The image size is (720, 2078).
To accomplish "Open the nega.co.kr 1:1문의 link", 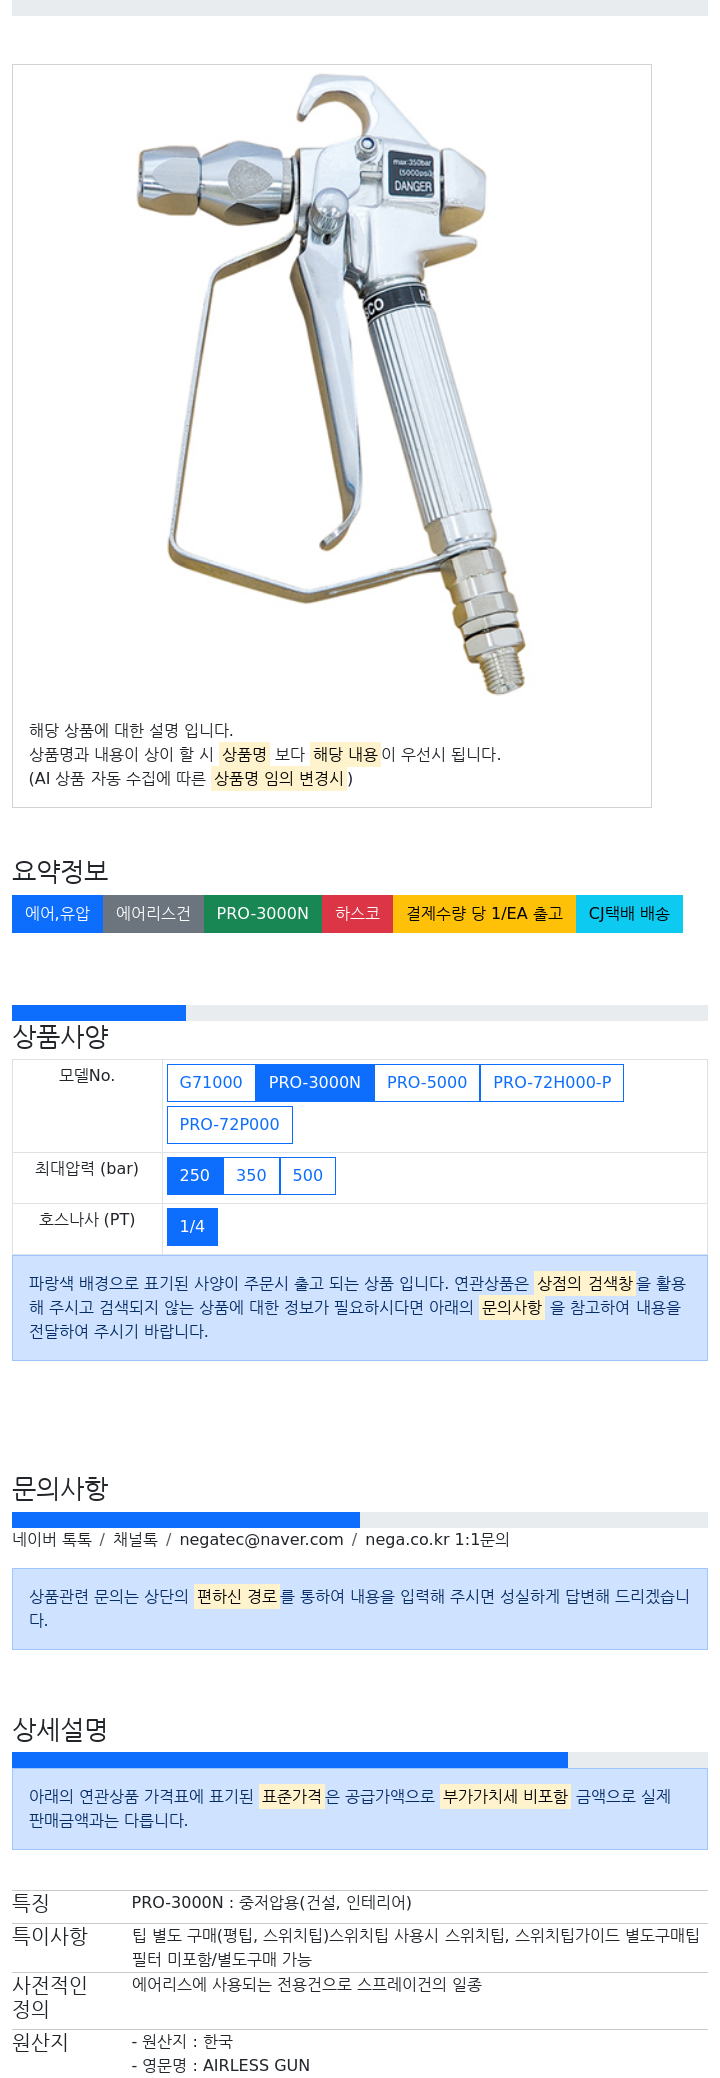I will (x=437, y=1539).
